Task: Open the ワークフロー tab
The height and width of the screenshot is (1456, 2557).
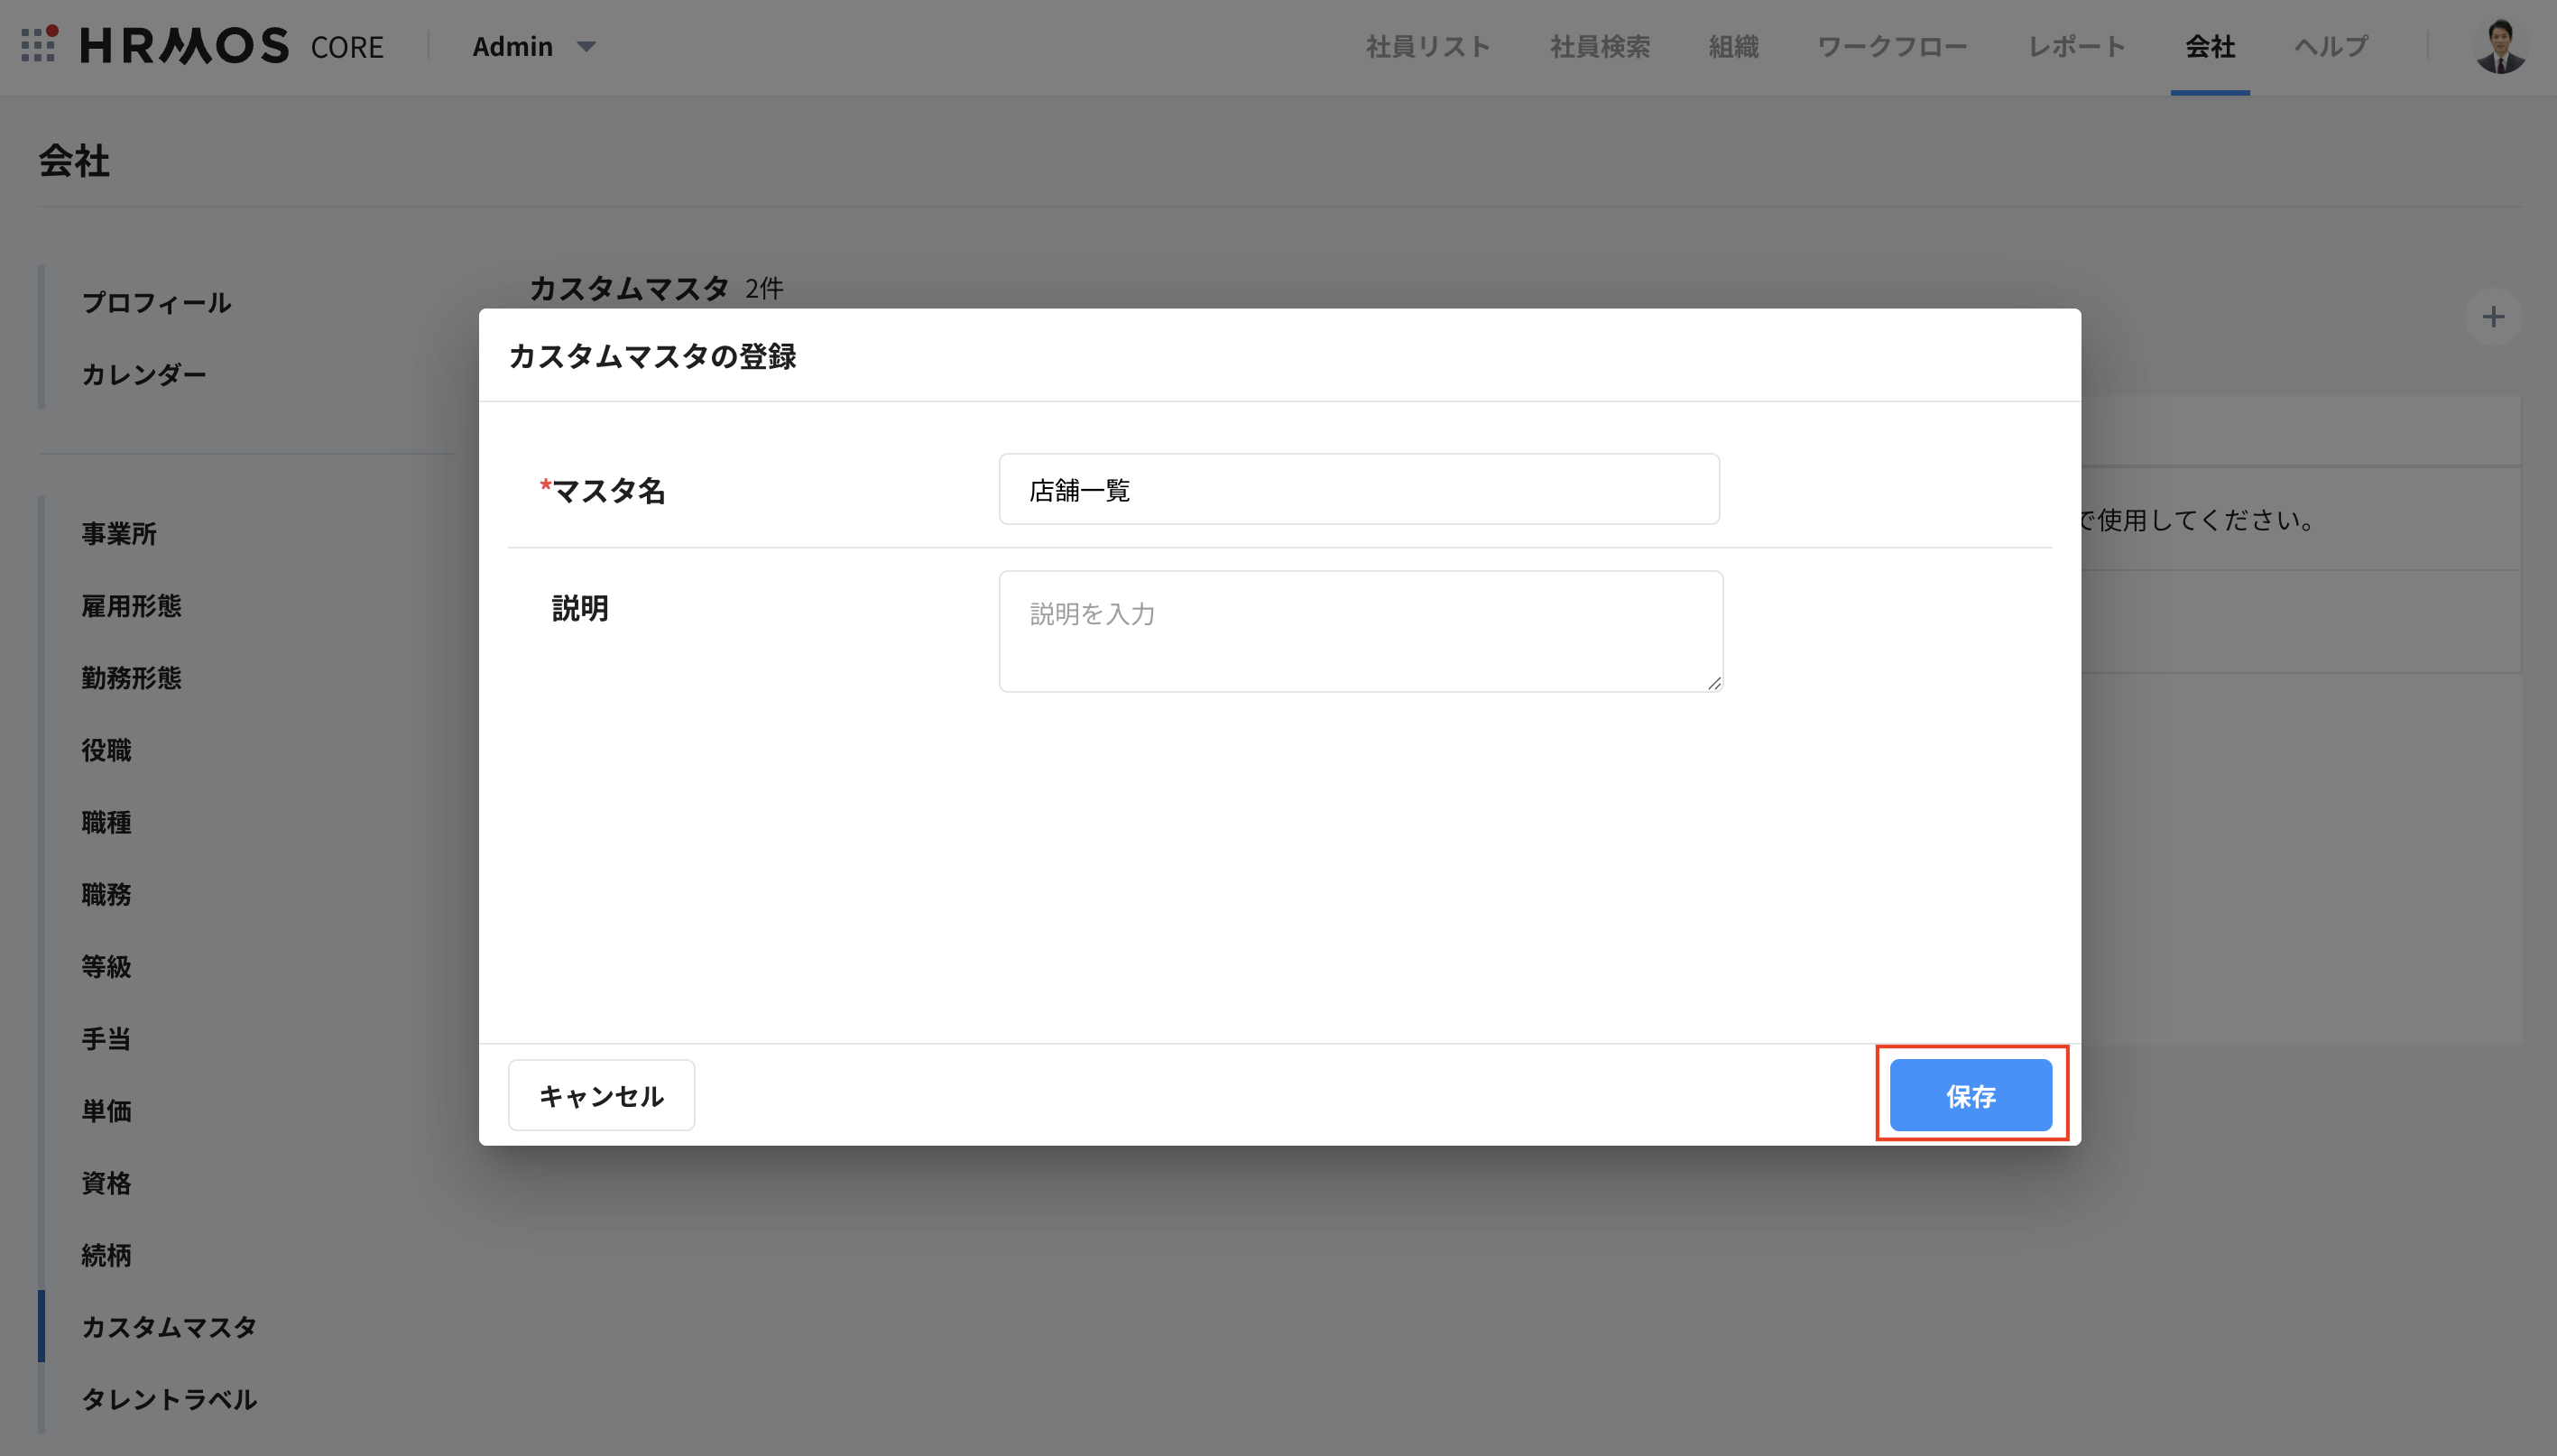Action: pyautogui.click(x=1891, y=46)
